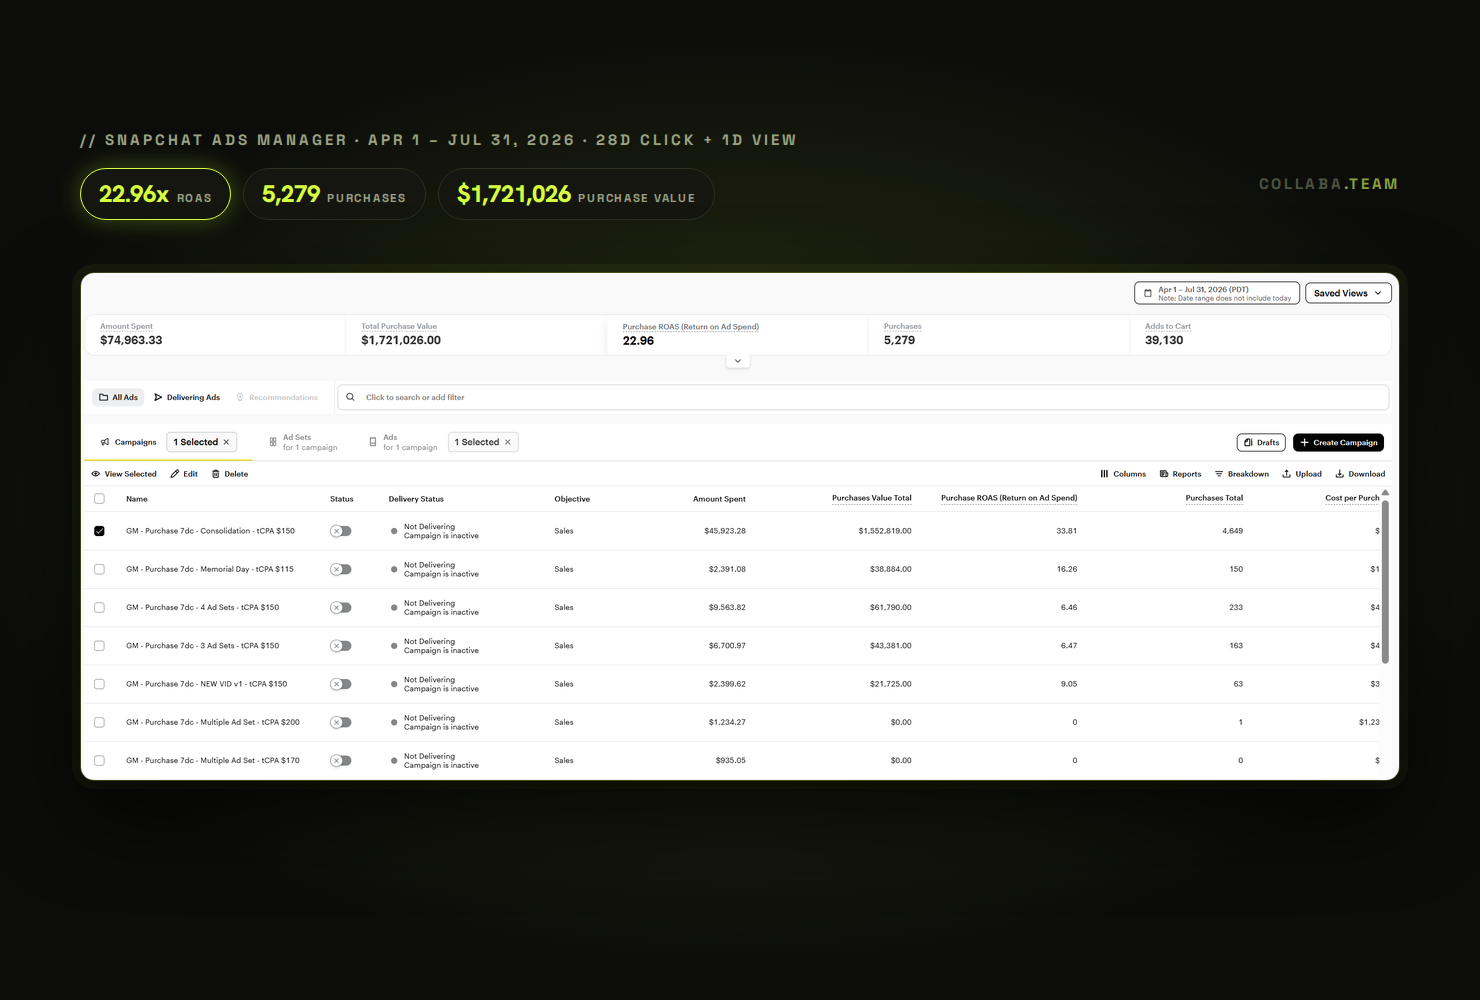Uncheck the Consolidation tCPA $150 campaign checkbox

tap(99, 531)
